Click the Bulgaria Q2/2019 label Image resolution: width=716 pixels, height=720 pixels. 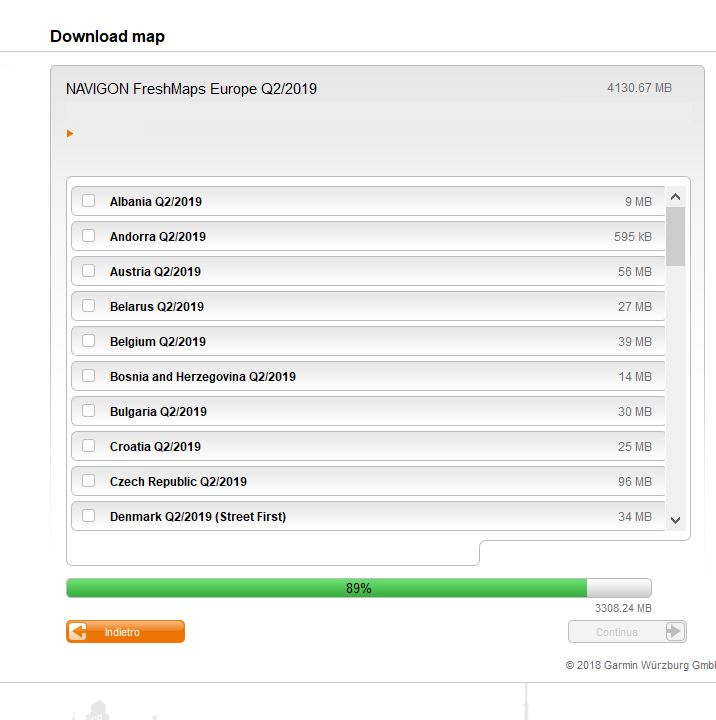pos(158,411)
